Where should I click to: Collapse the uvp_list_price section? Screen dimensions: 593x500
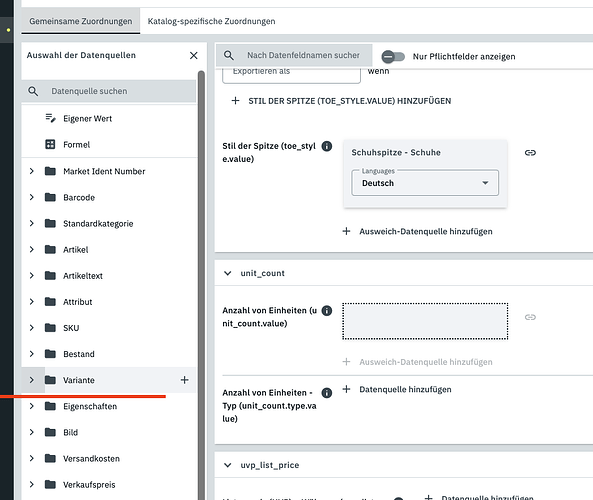tap(227, 465)
